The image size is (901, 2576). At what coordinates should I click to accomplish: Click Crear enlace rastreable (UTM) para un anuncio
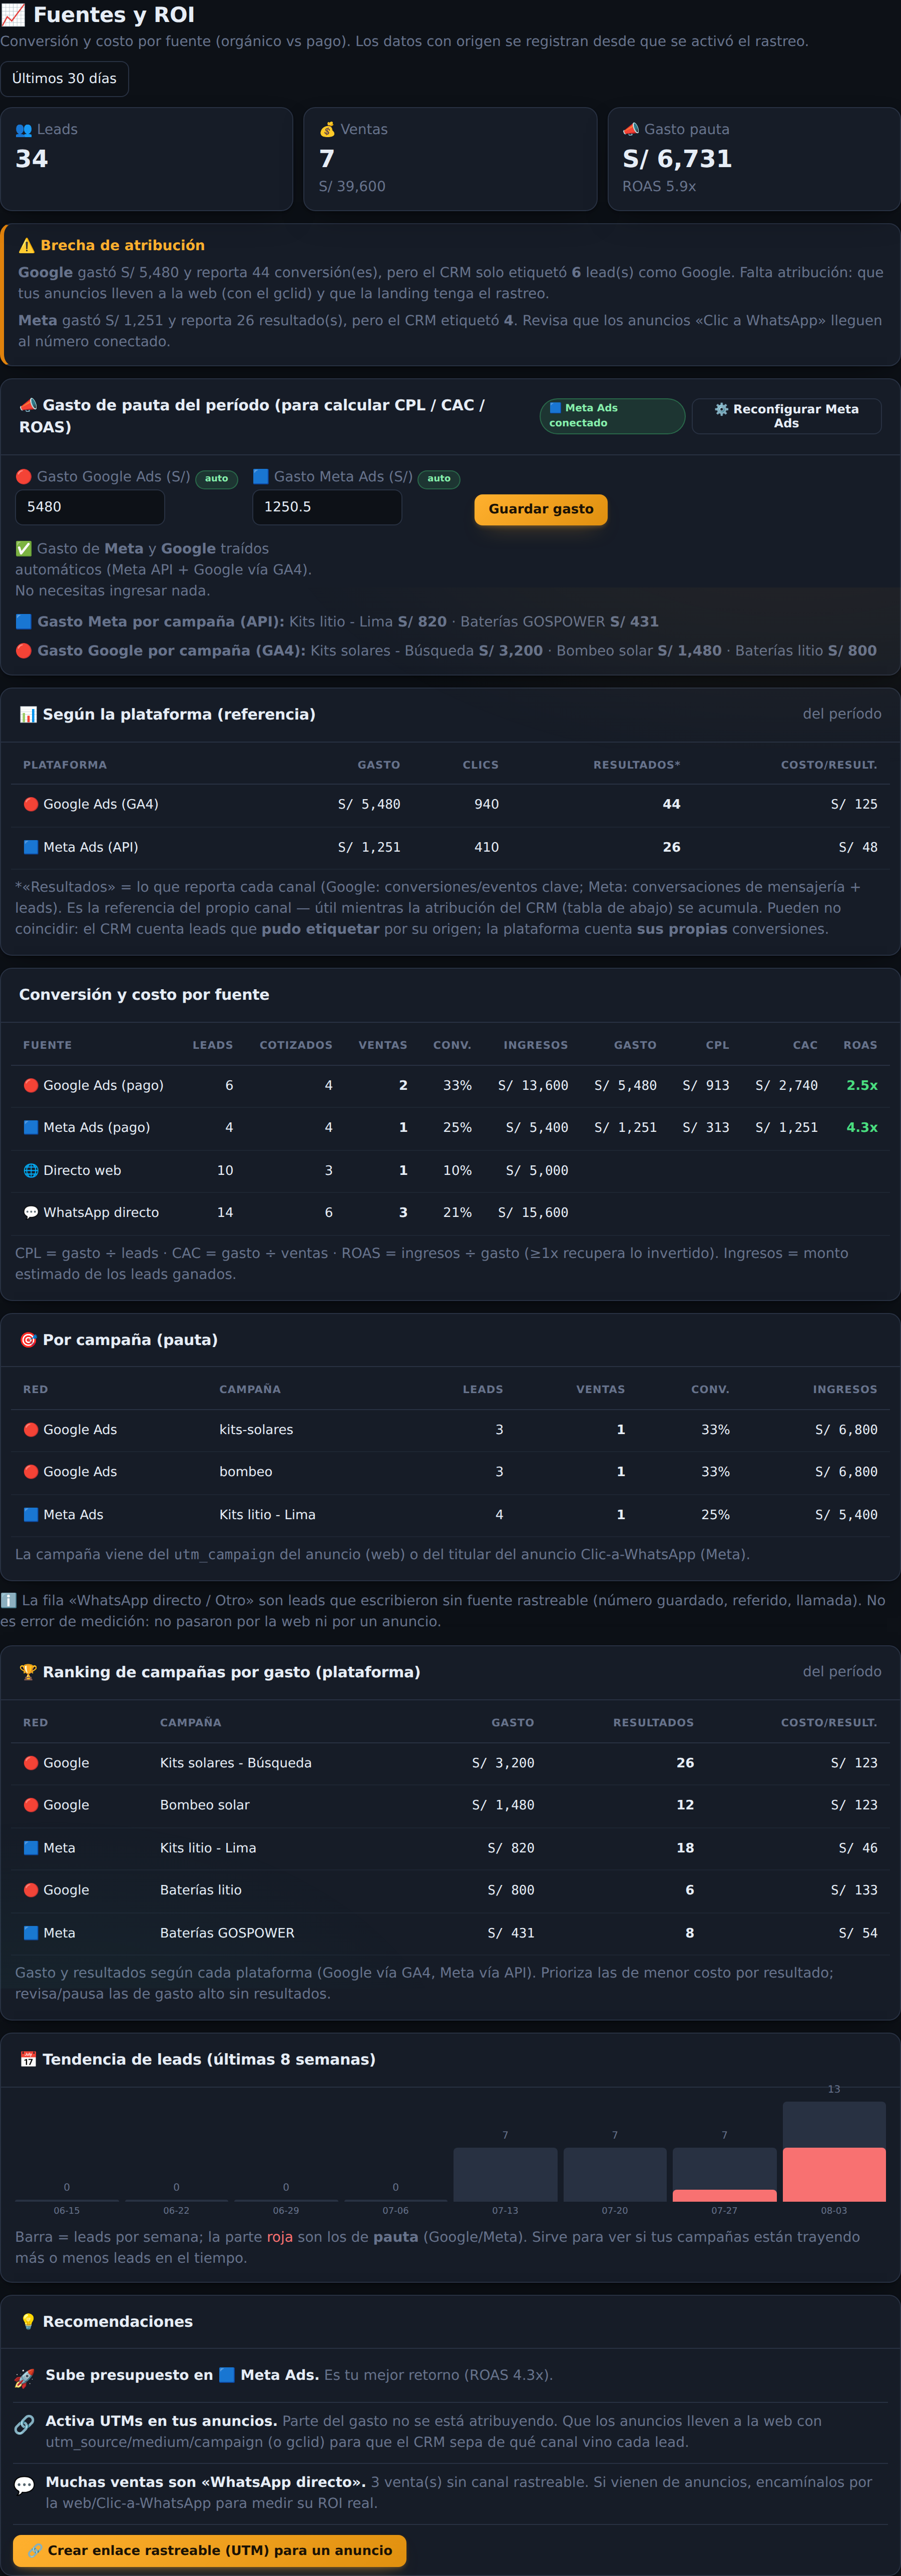coord(210,2550)
